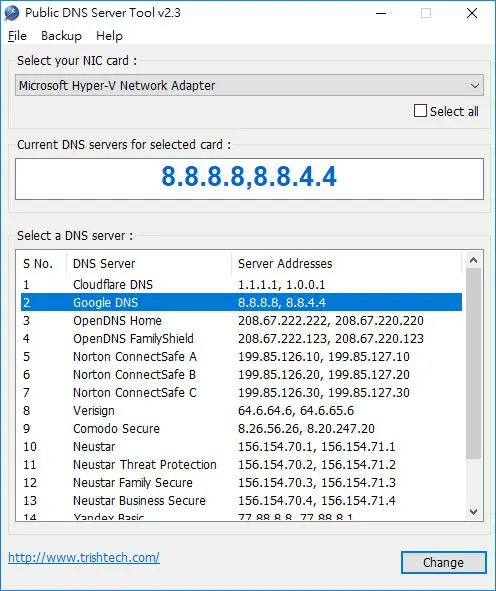
Task: Click address 8.26.56.26, 8.20.247.20
Action: [x=306, y=429]
